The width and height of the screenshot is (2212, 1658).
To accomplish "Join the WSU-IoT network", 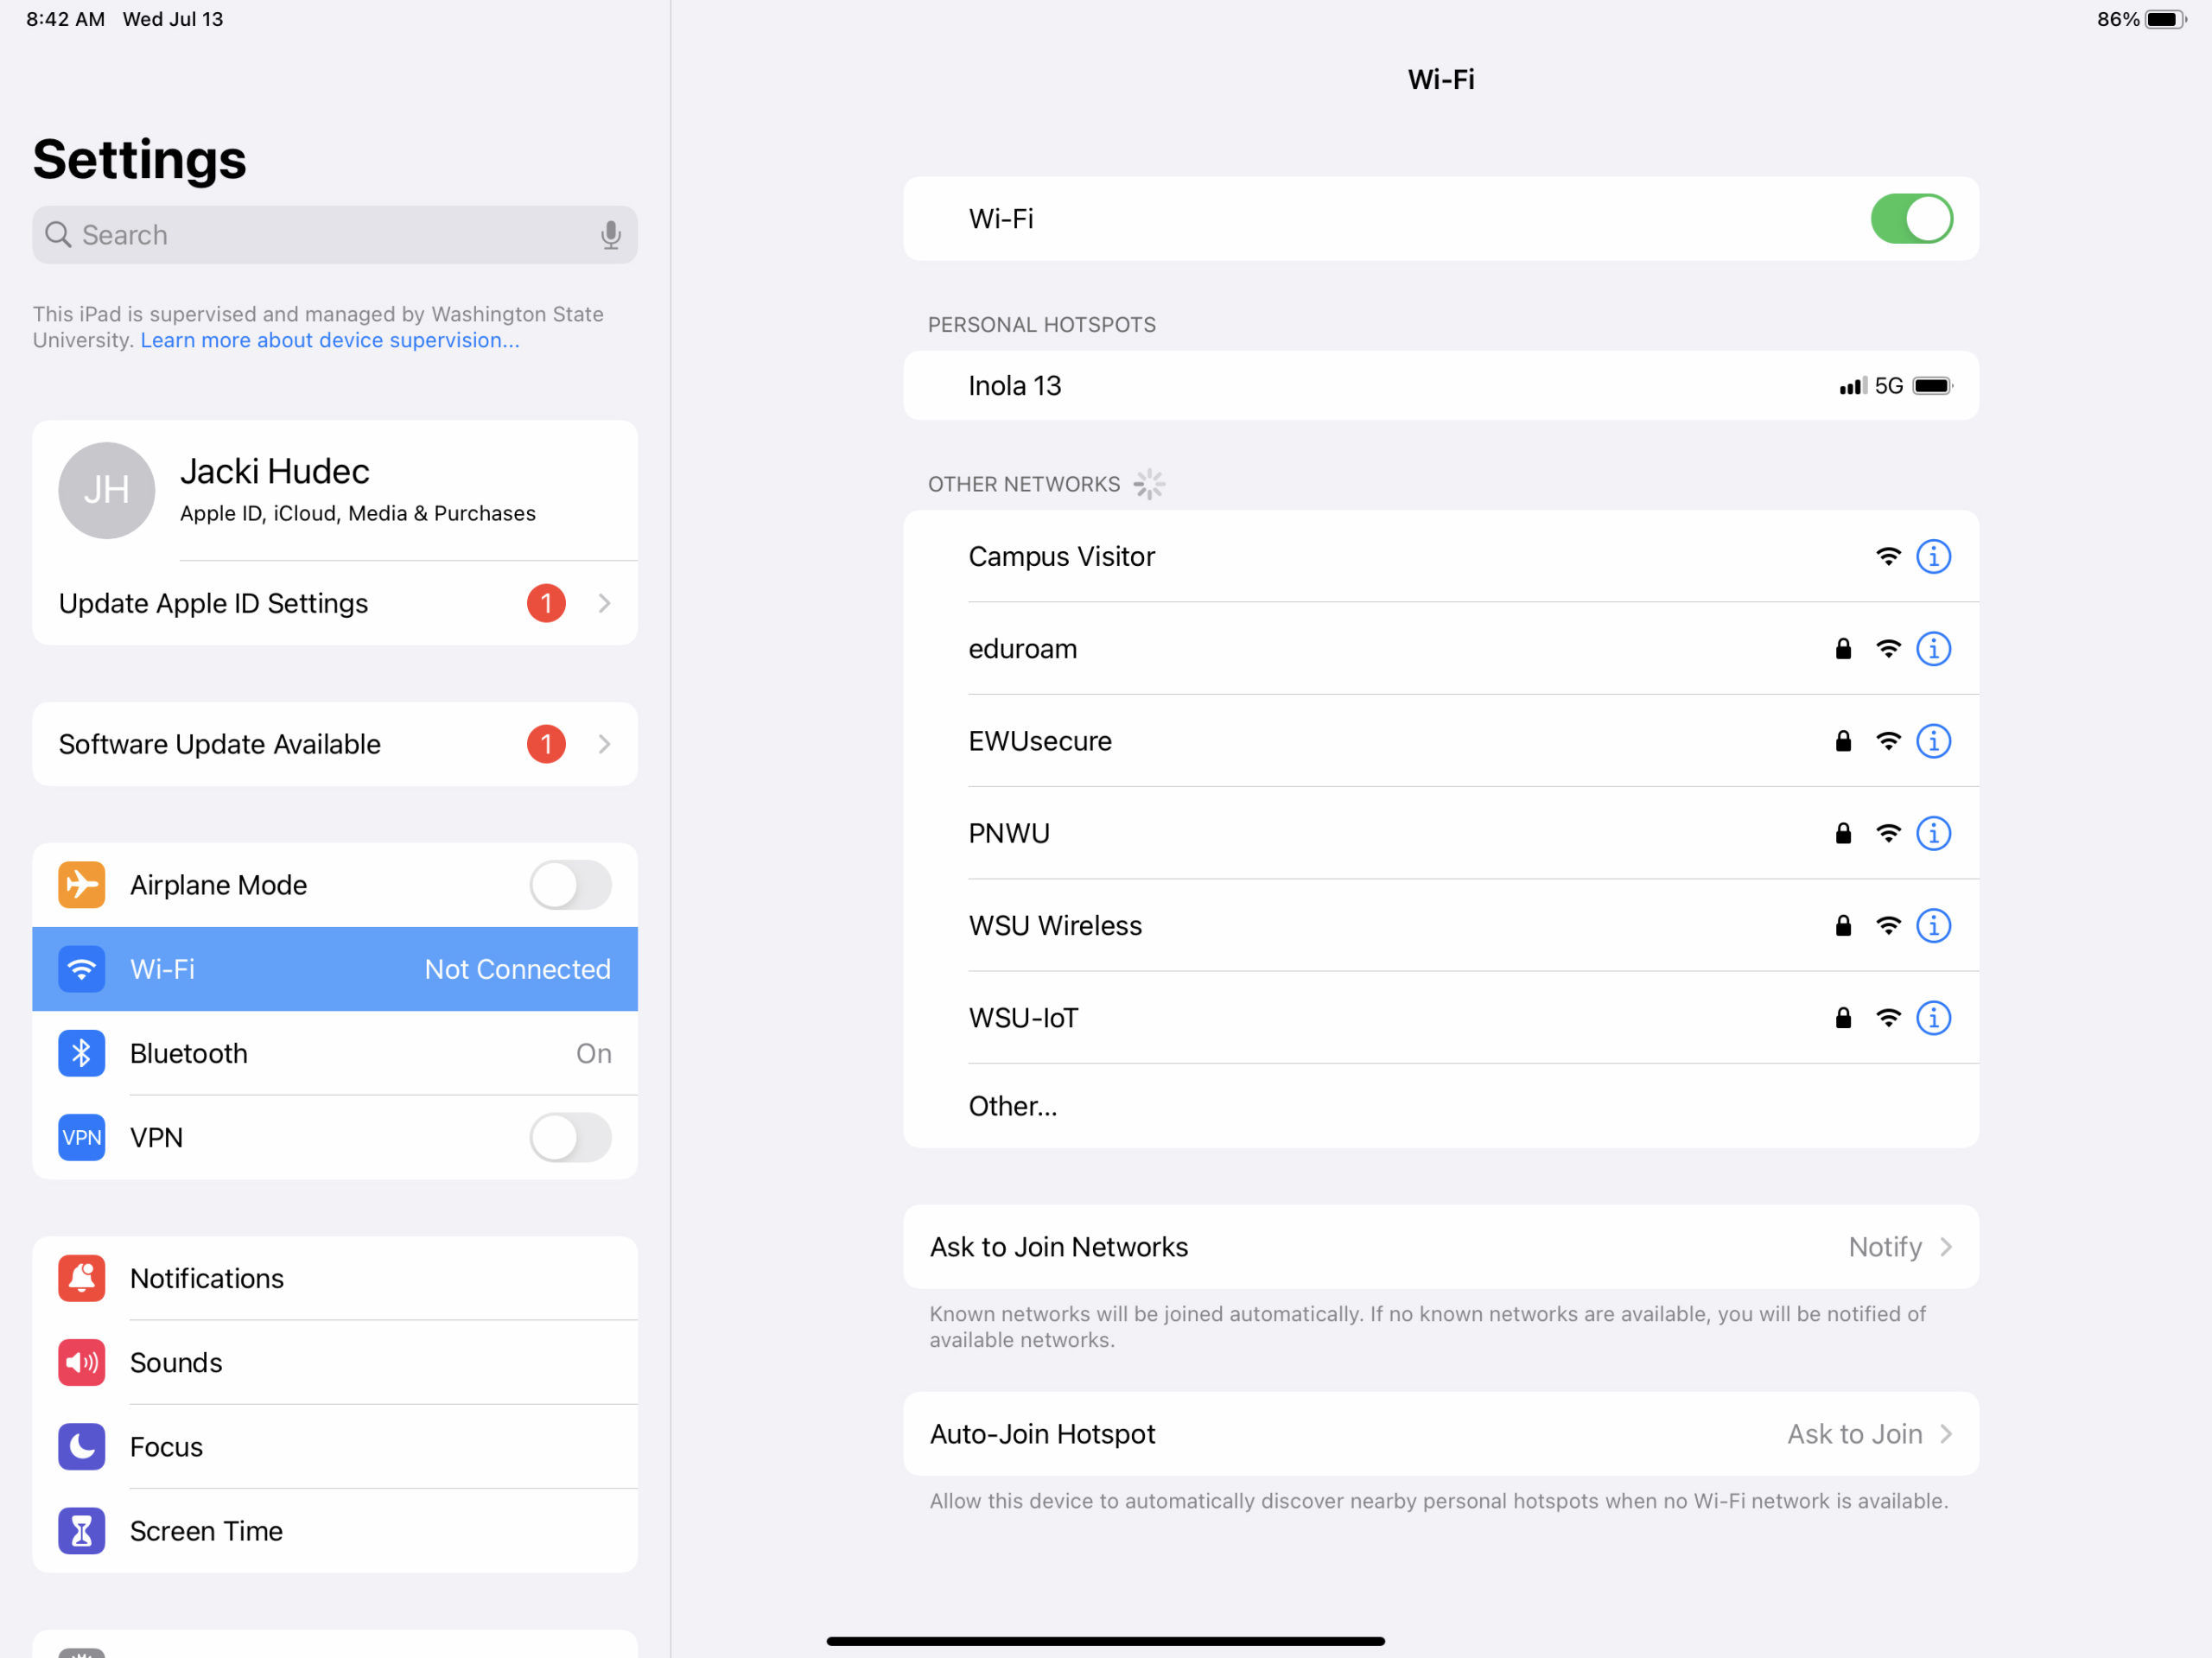I will [1441, 1017].
